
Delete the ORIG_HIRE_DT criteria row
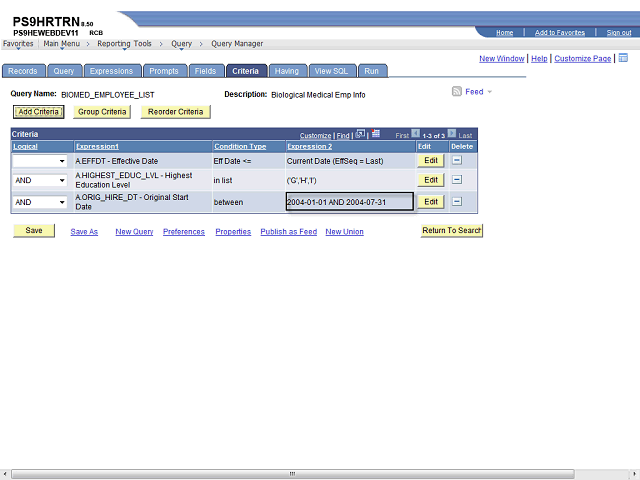(457, 202)
